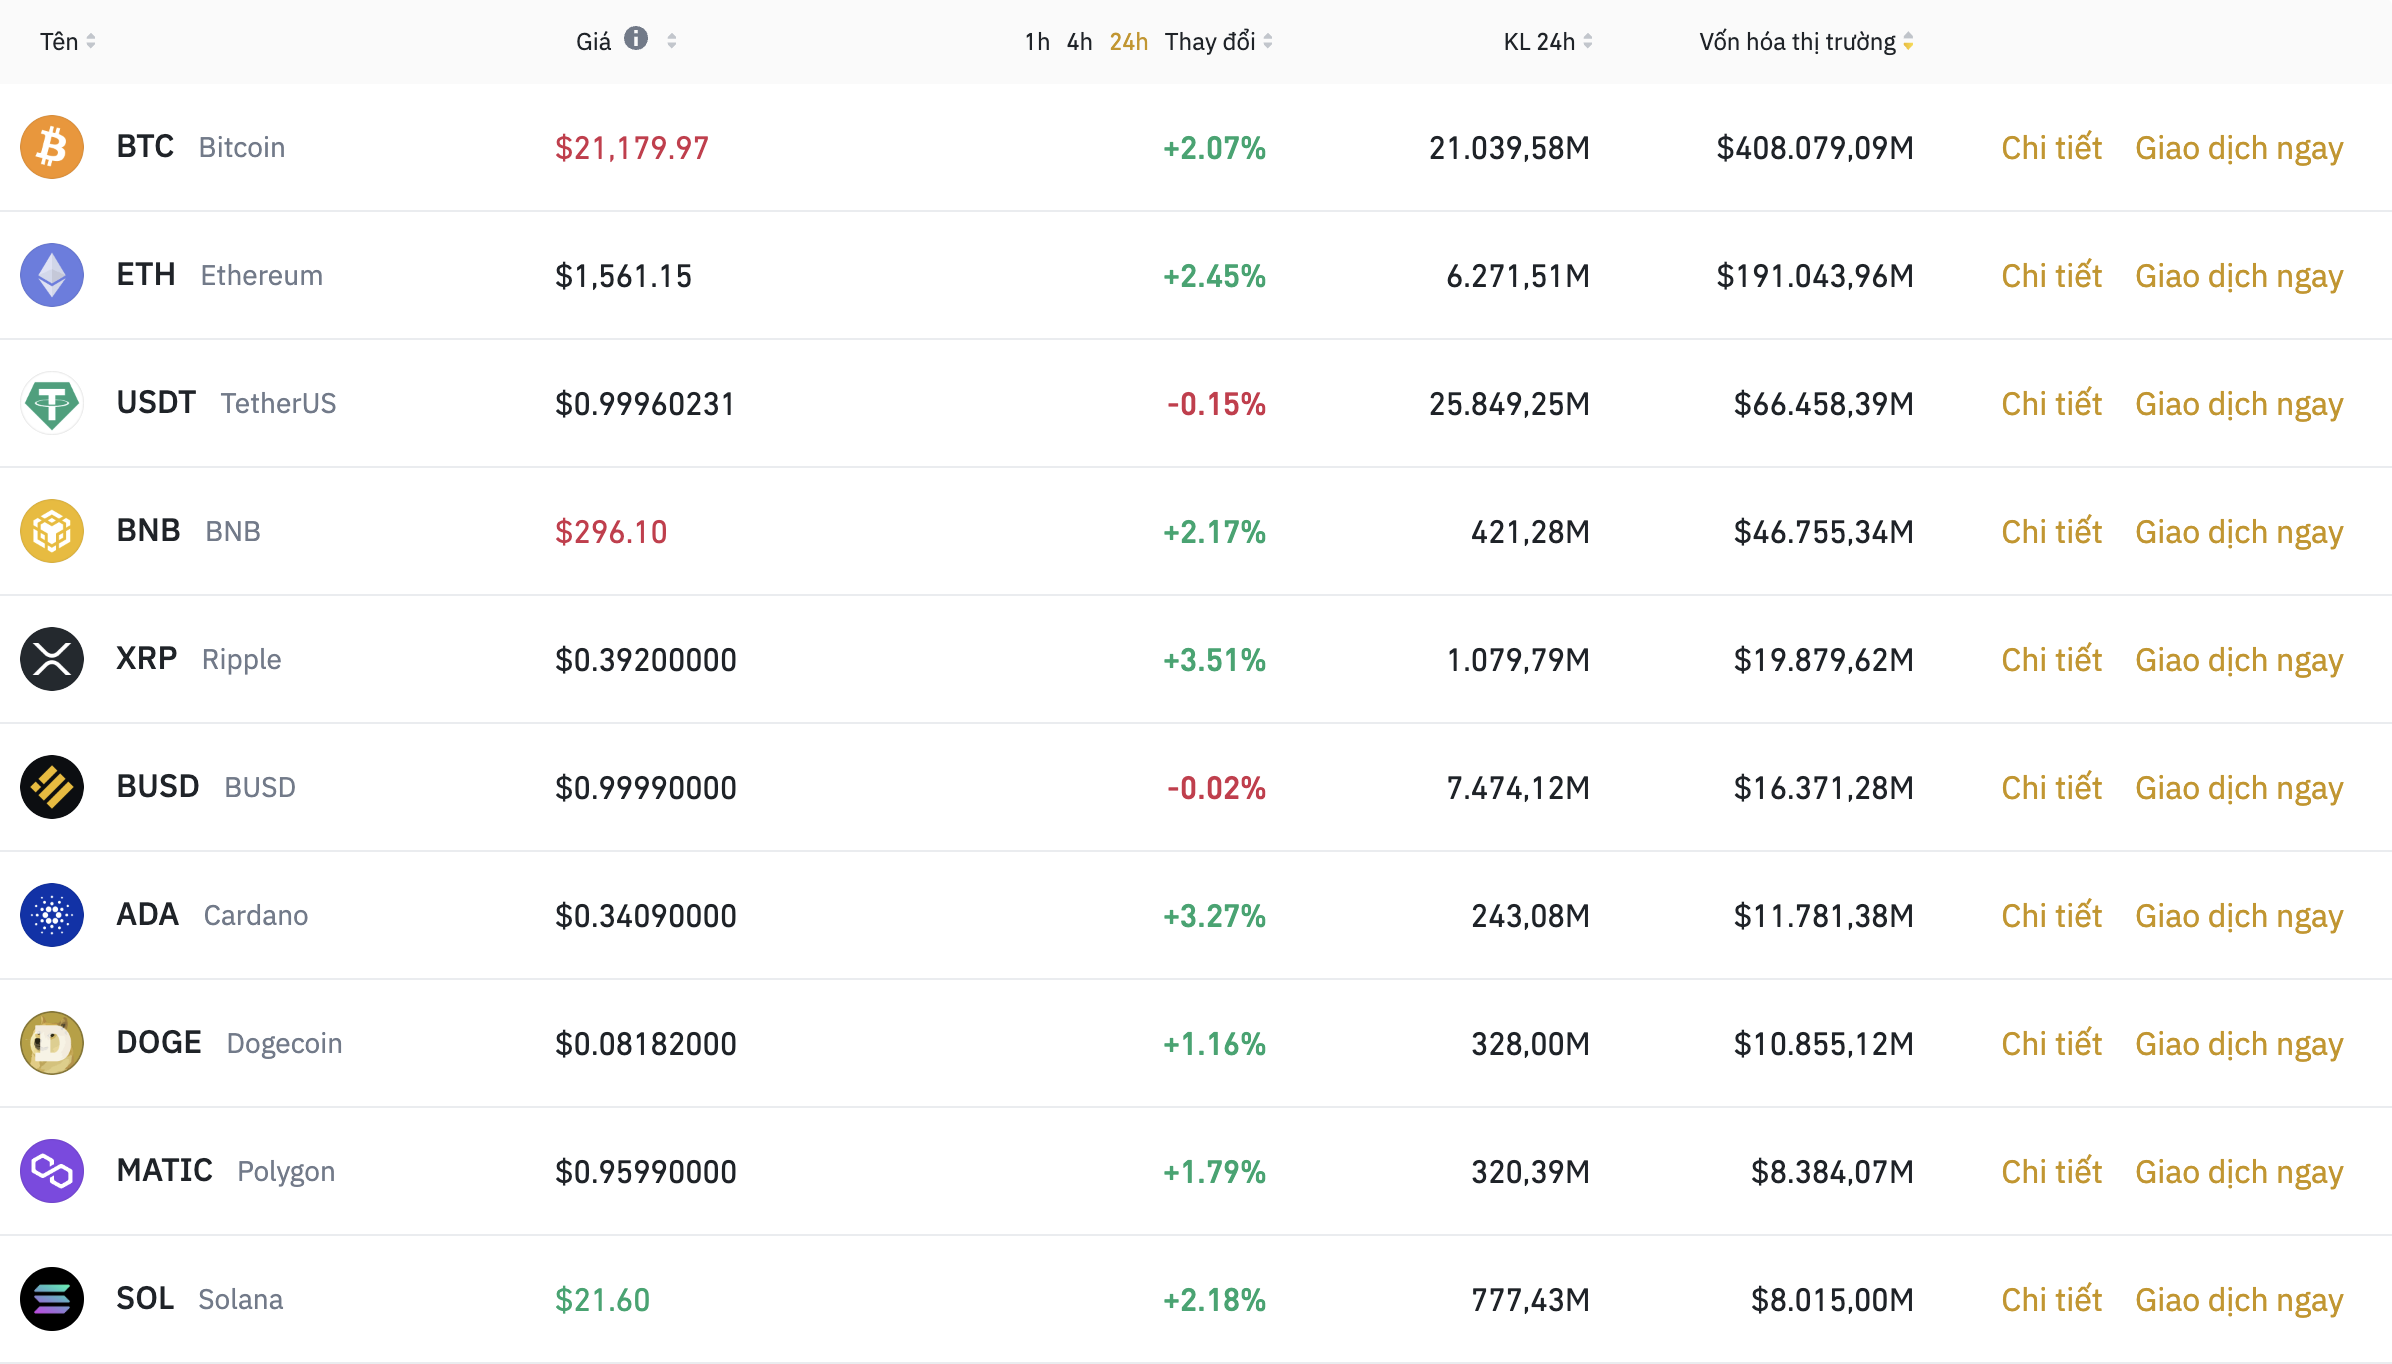
Task: Click the Dogecoin name text
Action: 284,1044
